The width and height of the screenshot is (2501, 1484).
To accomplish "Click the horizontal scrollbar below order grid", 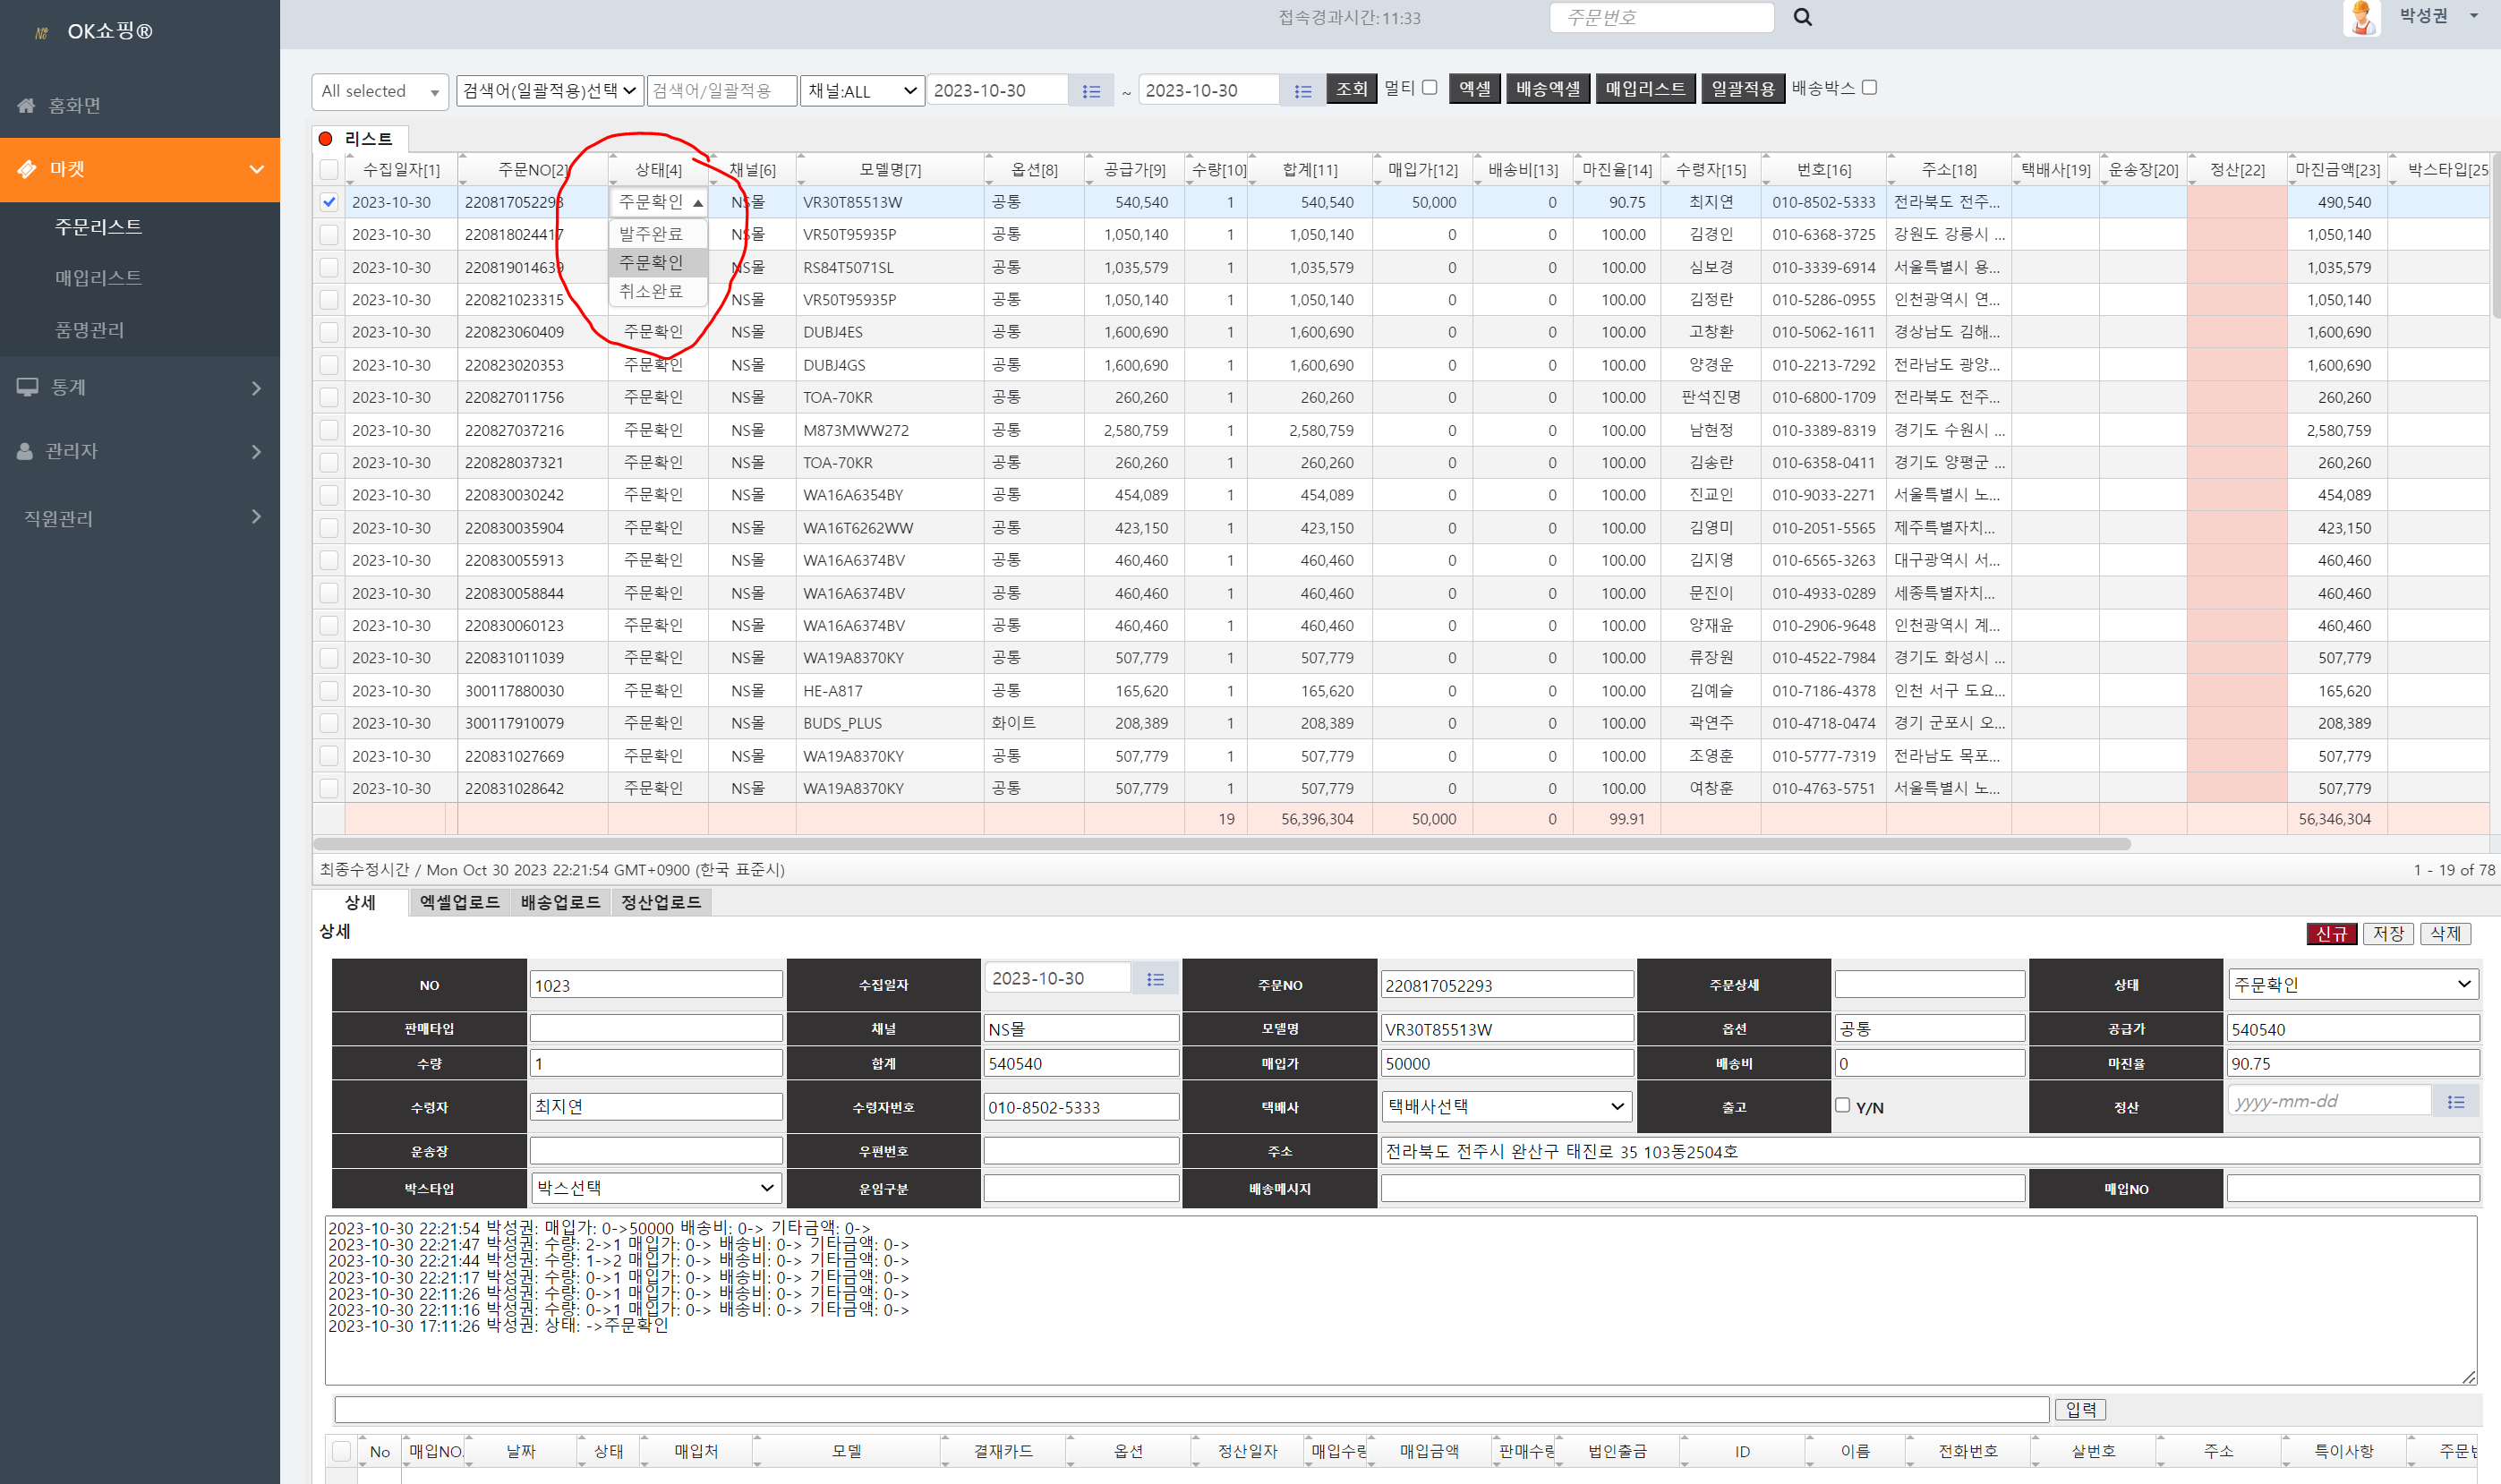I will [x=1220, y=844].
